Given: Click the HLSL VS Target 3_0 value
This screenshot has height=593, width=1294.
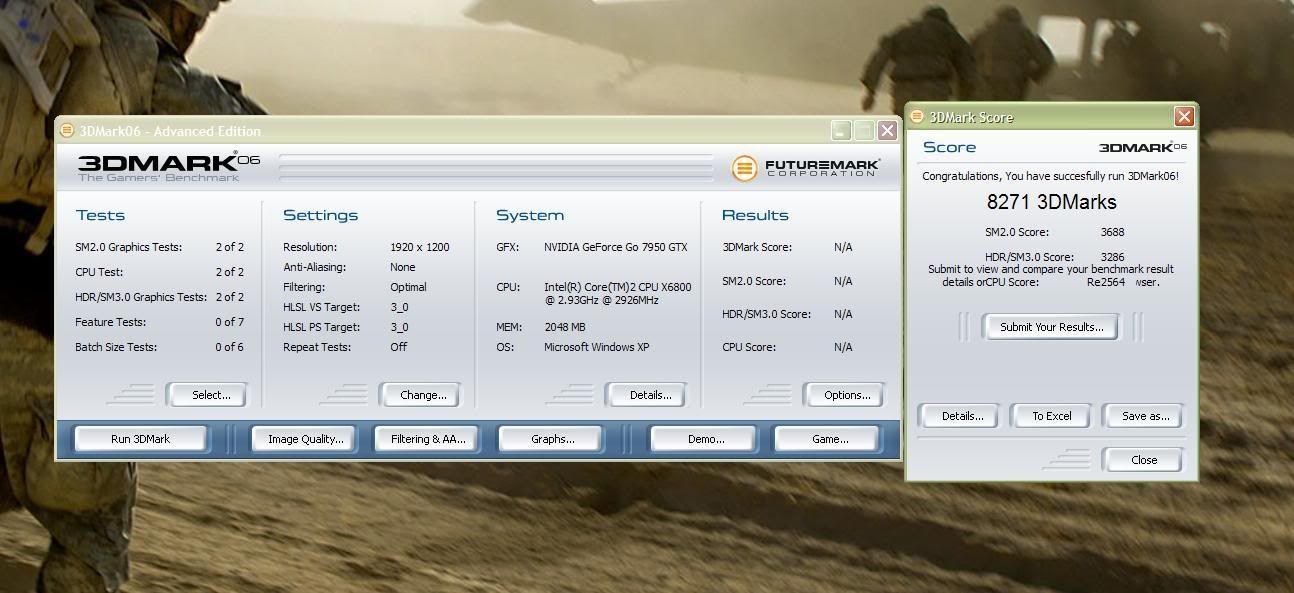Looking at the screenshot, I should pos(399,307).
